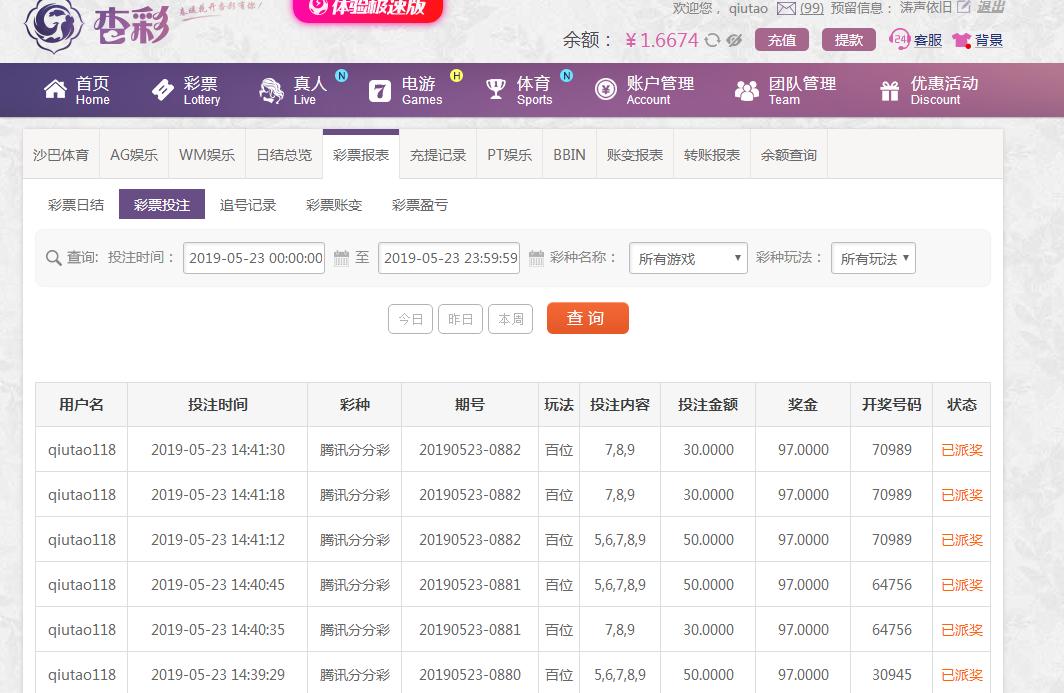Click the 投注时间 column header

218,405
